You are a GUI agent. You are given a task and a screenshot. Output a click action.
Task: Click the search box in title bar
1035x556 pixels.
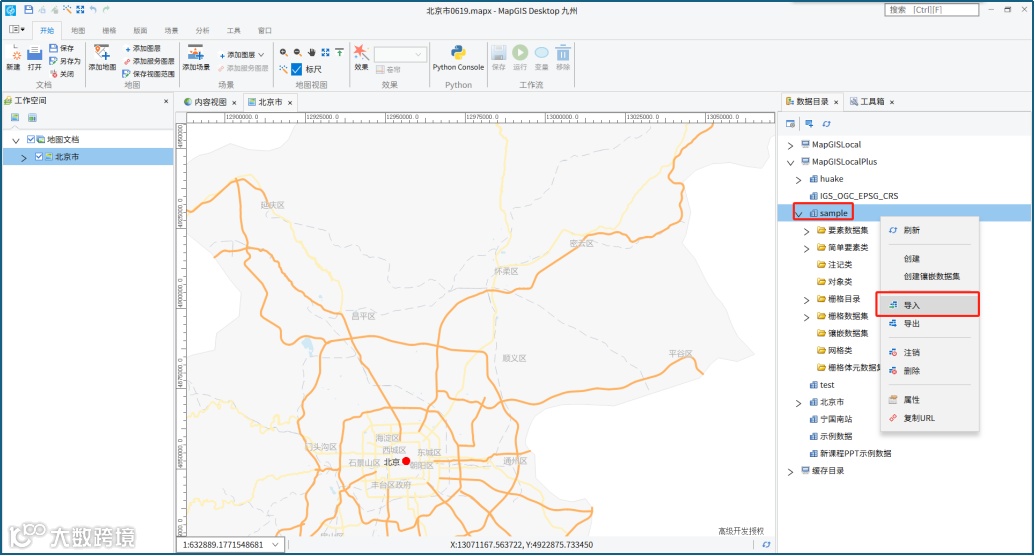click(x=931, y=10)
